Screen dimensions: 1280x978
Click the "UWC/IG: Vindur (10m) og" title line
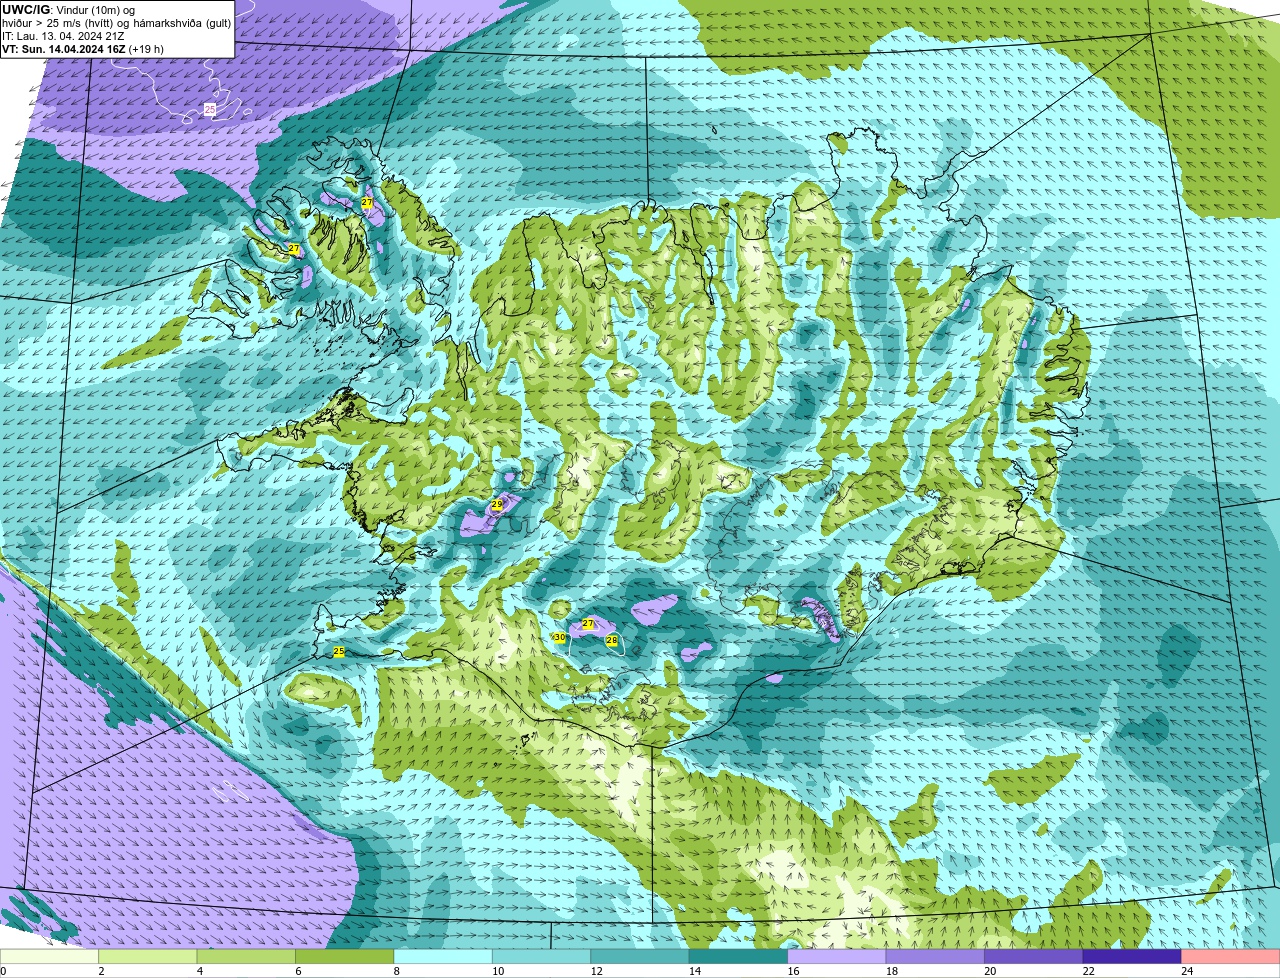click(x=69, y=10)
